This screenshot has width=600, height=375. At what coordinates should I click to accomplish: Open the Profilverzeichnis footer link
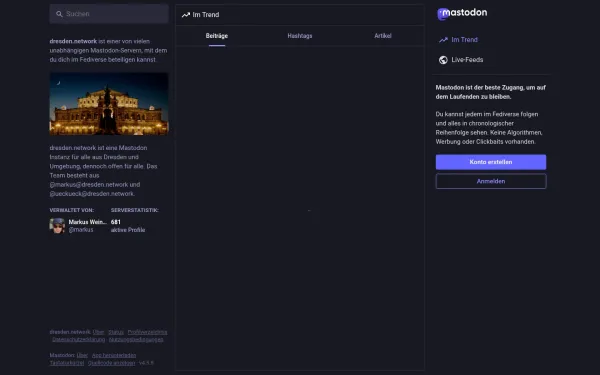[147, 332]
